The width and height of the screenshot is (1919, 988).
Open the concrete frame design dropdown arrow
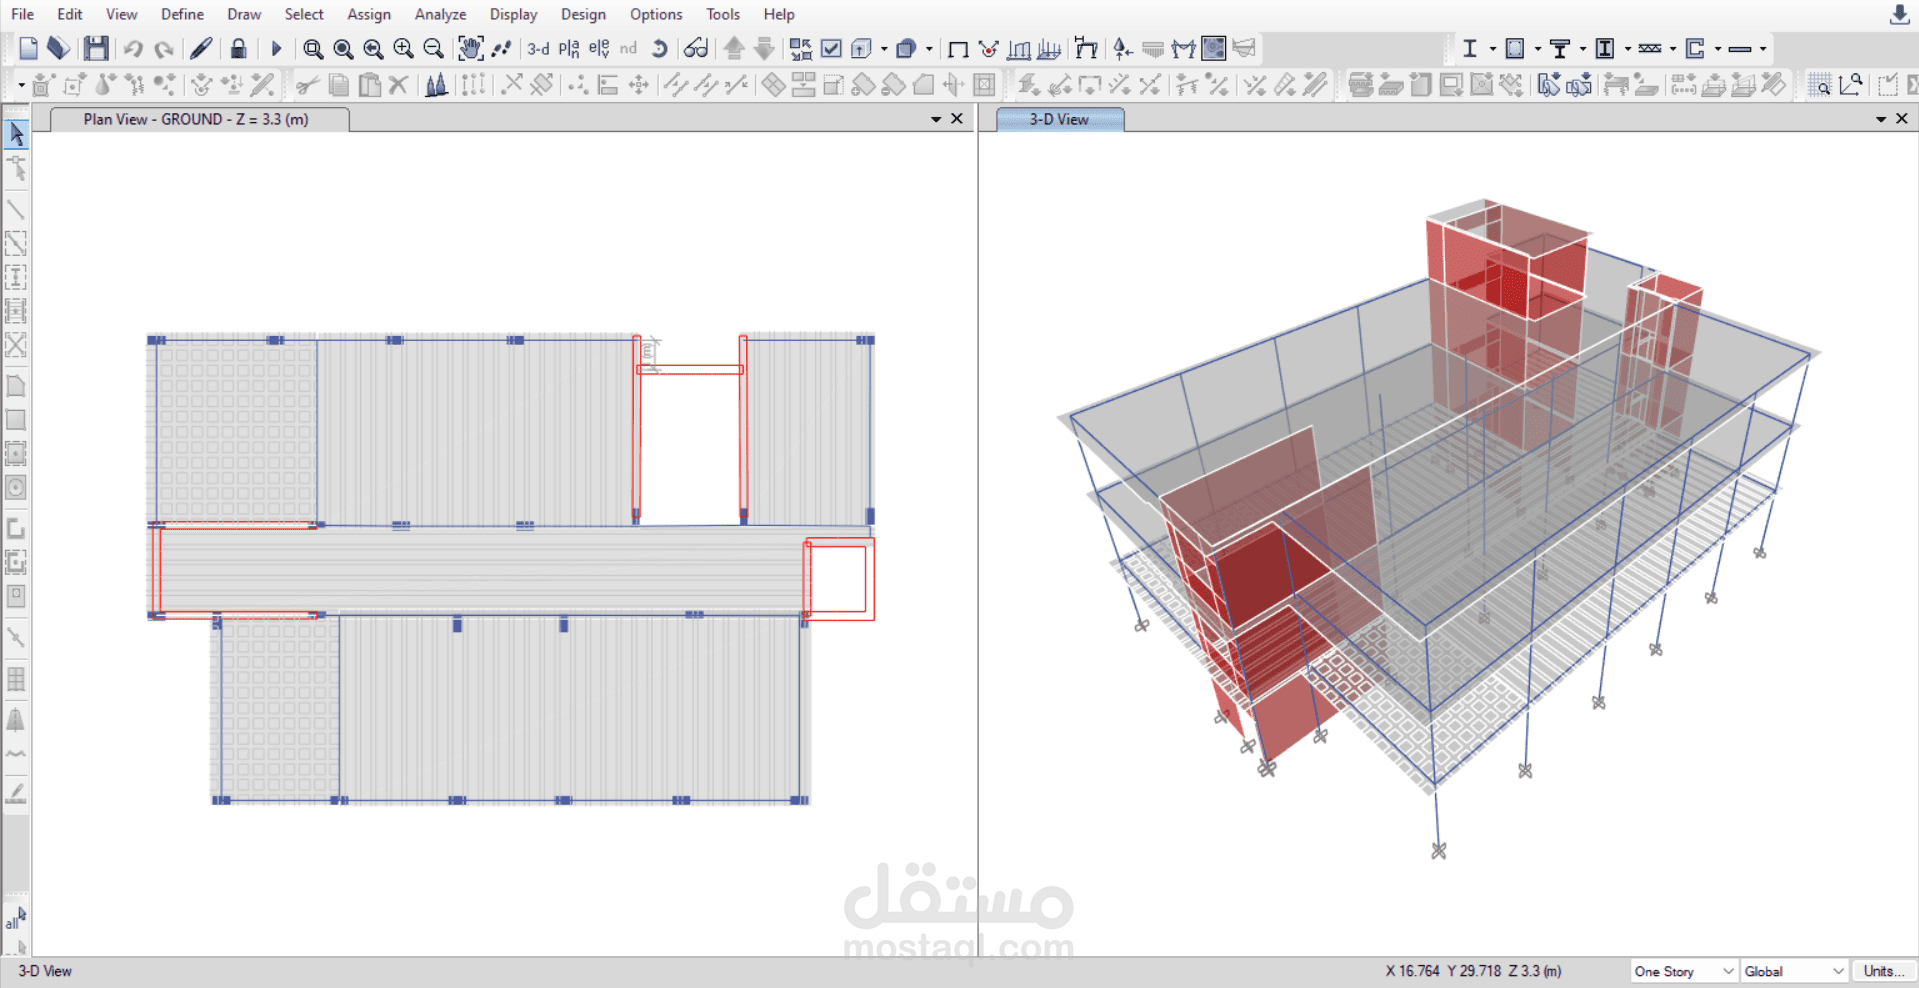coord(1537,48)
